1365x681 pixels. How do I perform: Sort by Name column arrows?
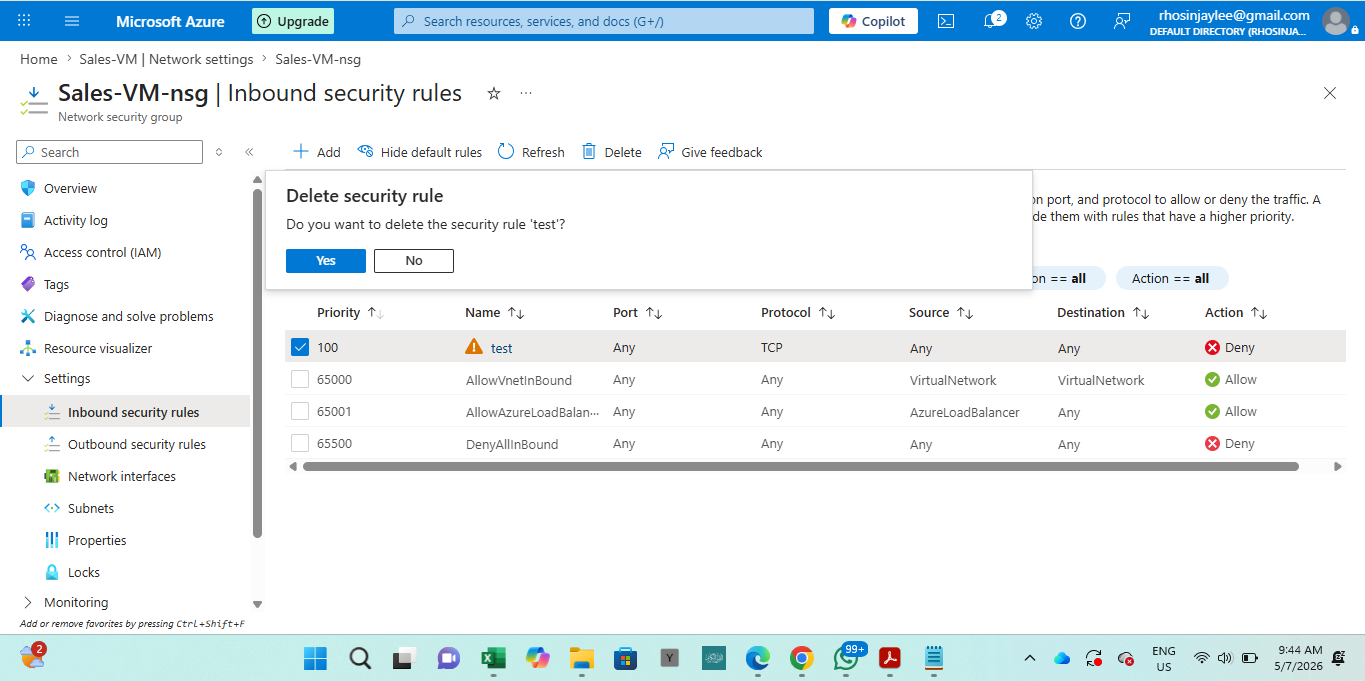(x=516, y=313)
